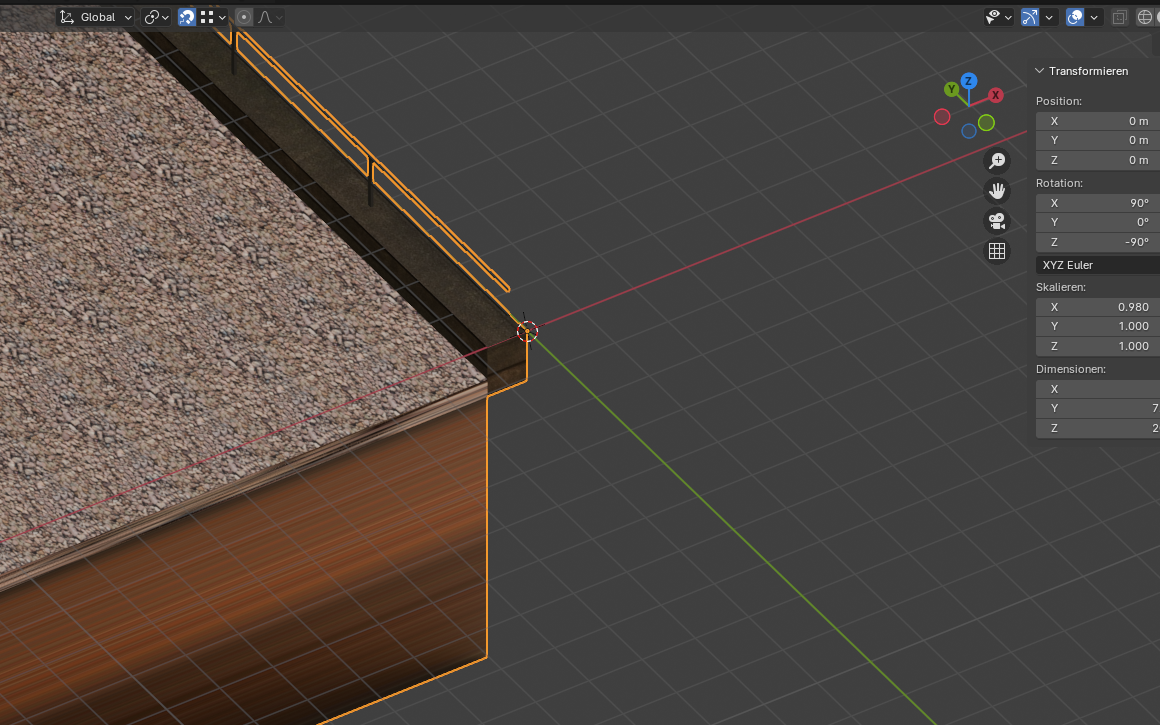The height and width of the screenshot is (725, 1160).
Task: Click the Skalieren X value field
Action: (1097, 307)
